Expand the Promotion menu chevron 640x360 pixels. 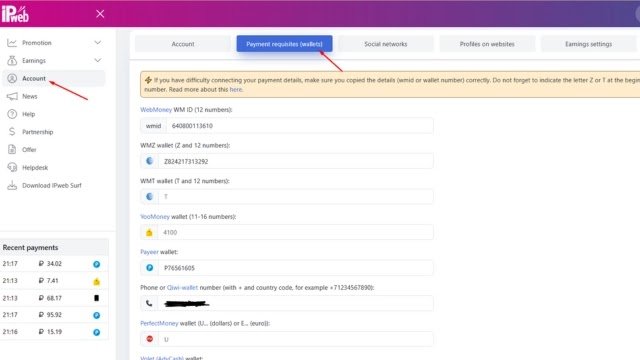point(98,42)
